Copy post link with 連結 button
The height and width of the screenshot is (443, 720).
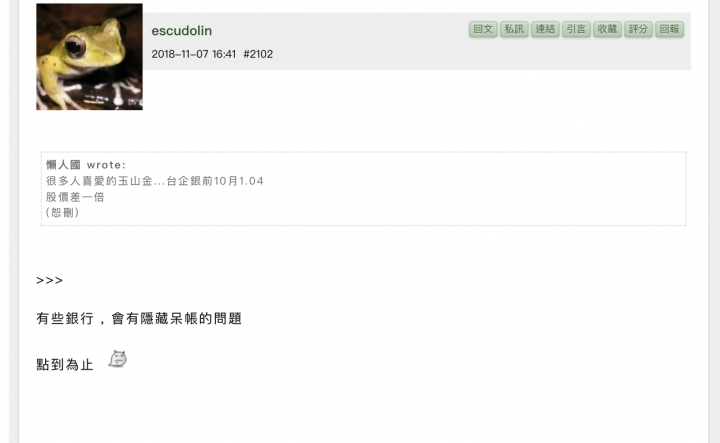click(x=545, y=29)
